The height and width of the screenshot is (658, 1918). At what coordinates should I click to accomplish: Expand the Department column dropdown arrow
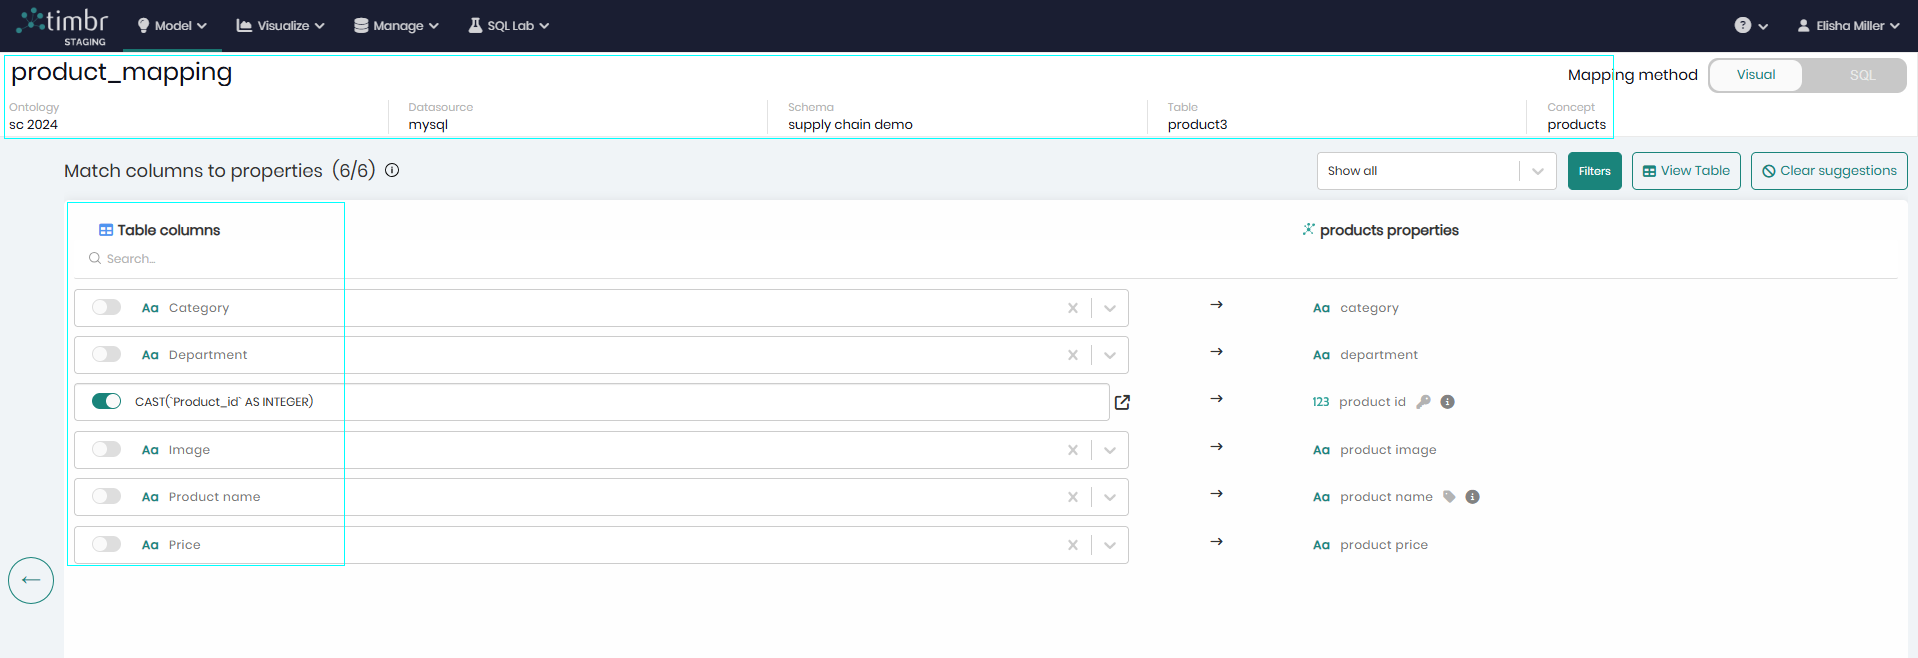1109,355
